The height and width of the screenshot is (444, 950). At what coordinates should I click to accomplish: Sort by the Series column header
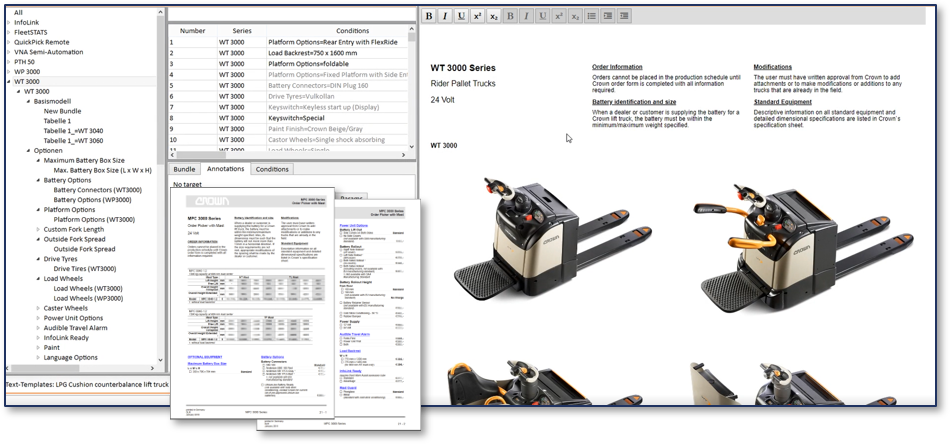tap(242, 31)
